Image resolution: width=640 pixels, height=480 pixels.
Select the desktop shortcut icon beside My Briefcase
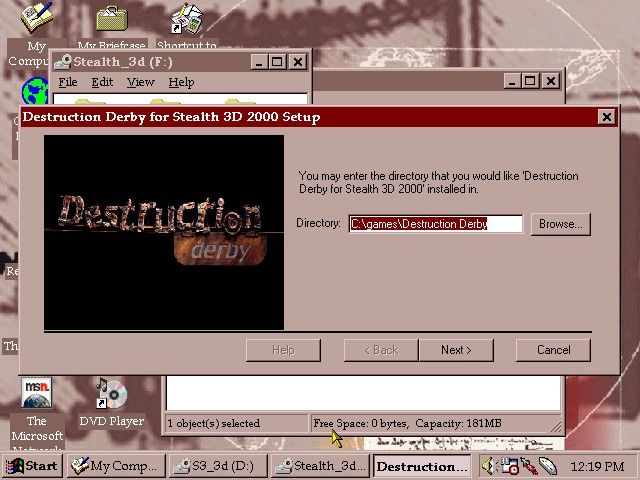click(x=186, y=20)
